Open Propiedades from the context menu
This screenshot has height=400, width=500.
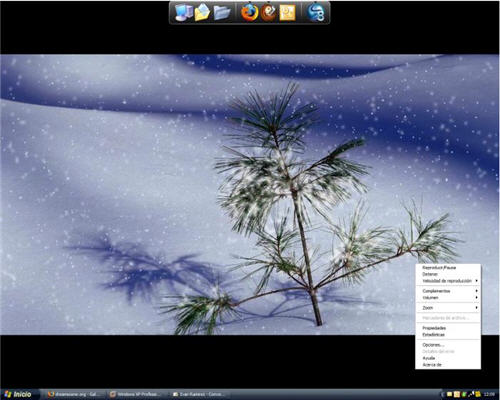(448, 328)
